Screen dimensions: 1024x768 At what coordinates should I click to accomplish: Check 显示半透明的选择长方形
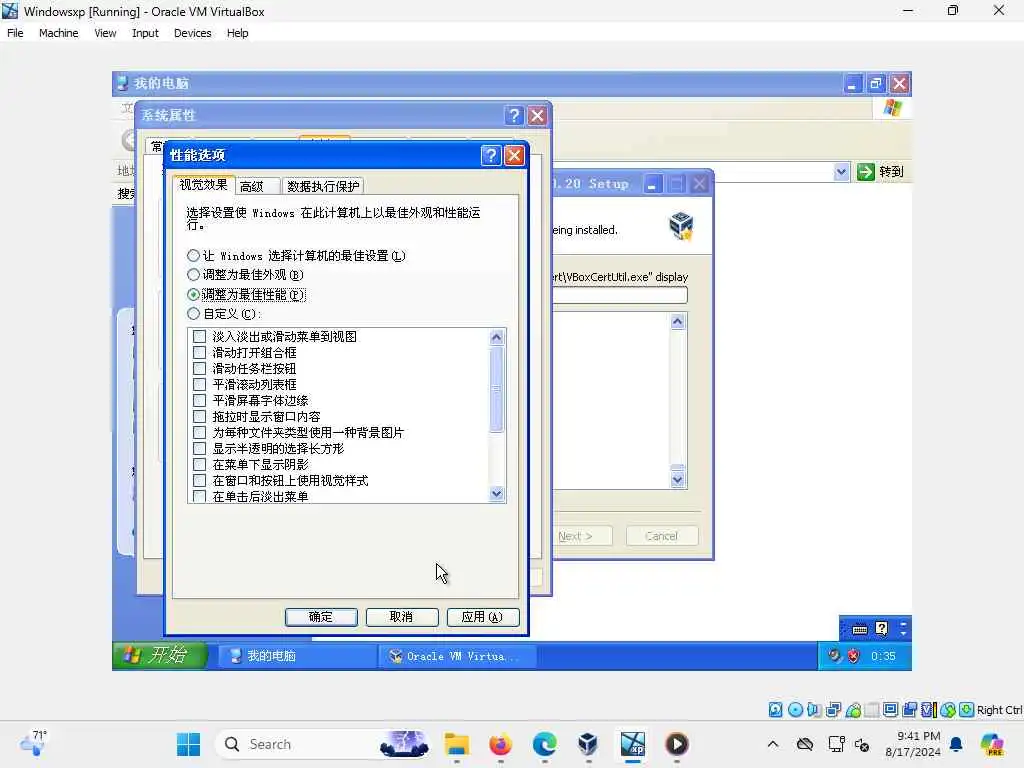coord(200,449)
